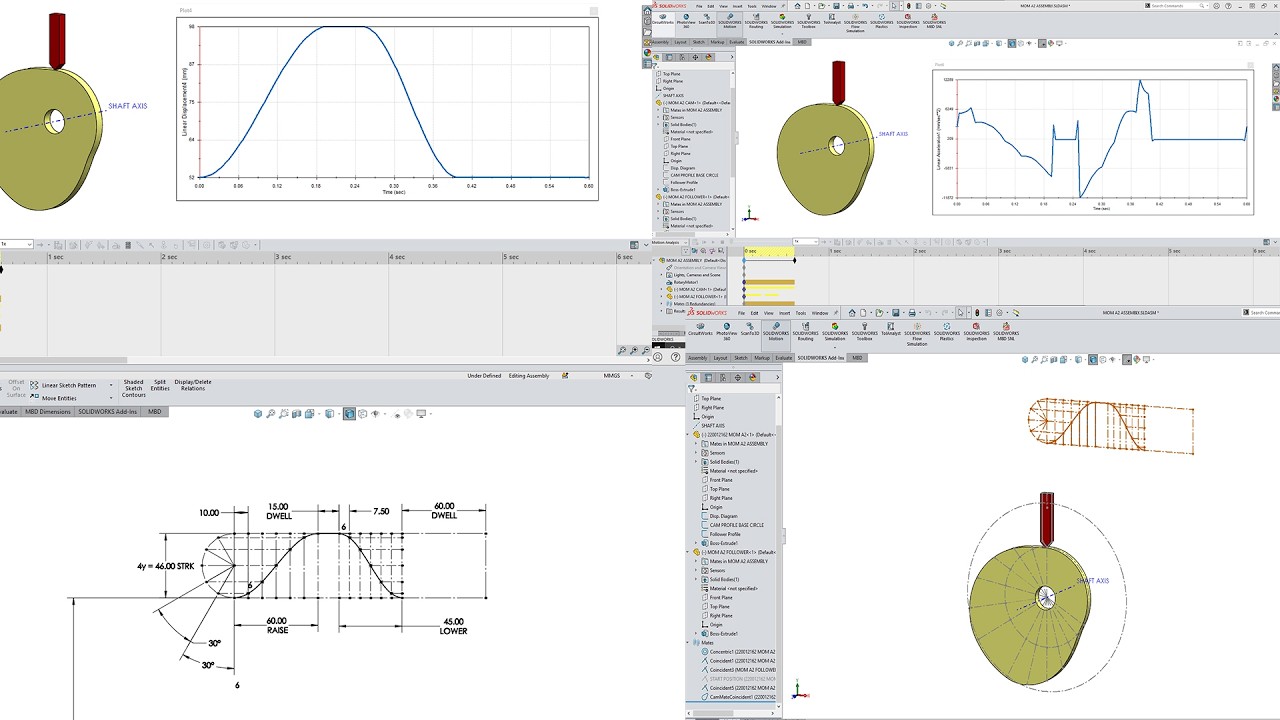Open SOLIDWORKS Routing in top-right window
The image size is (1280, 720).
pyautogui.click(x=756, y=22)
